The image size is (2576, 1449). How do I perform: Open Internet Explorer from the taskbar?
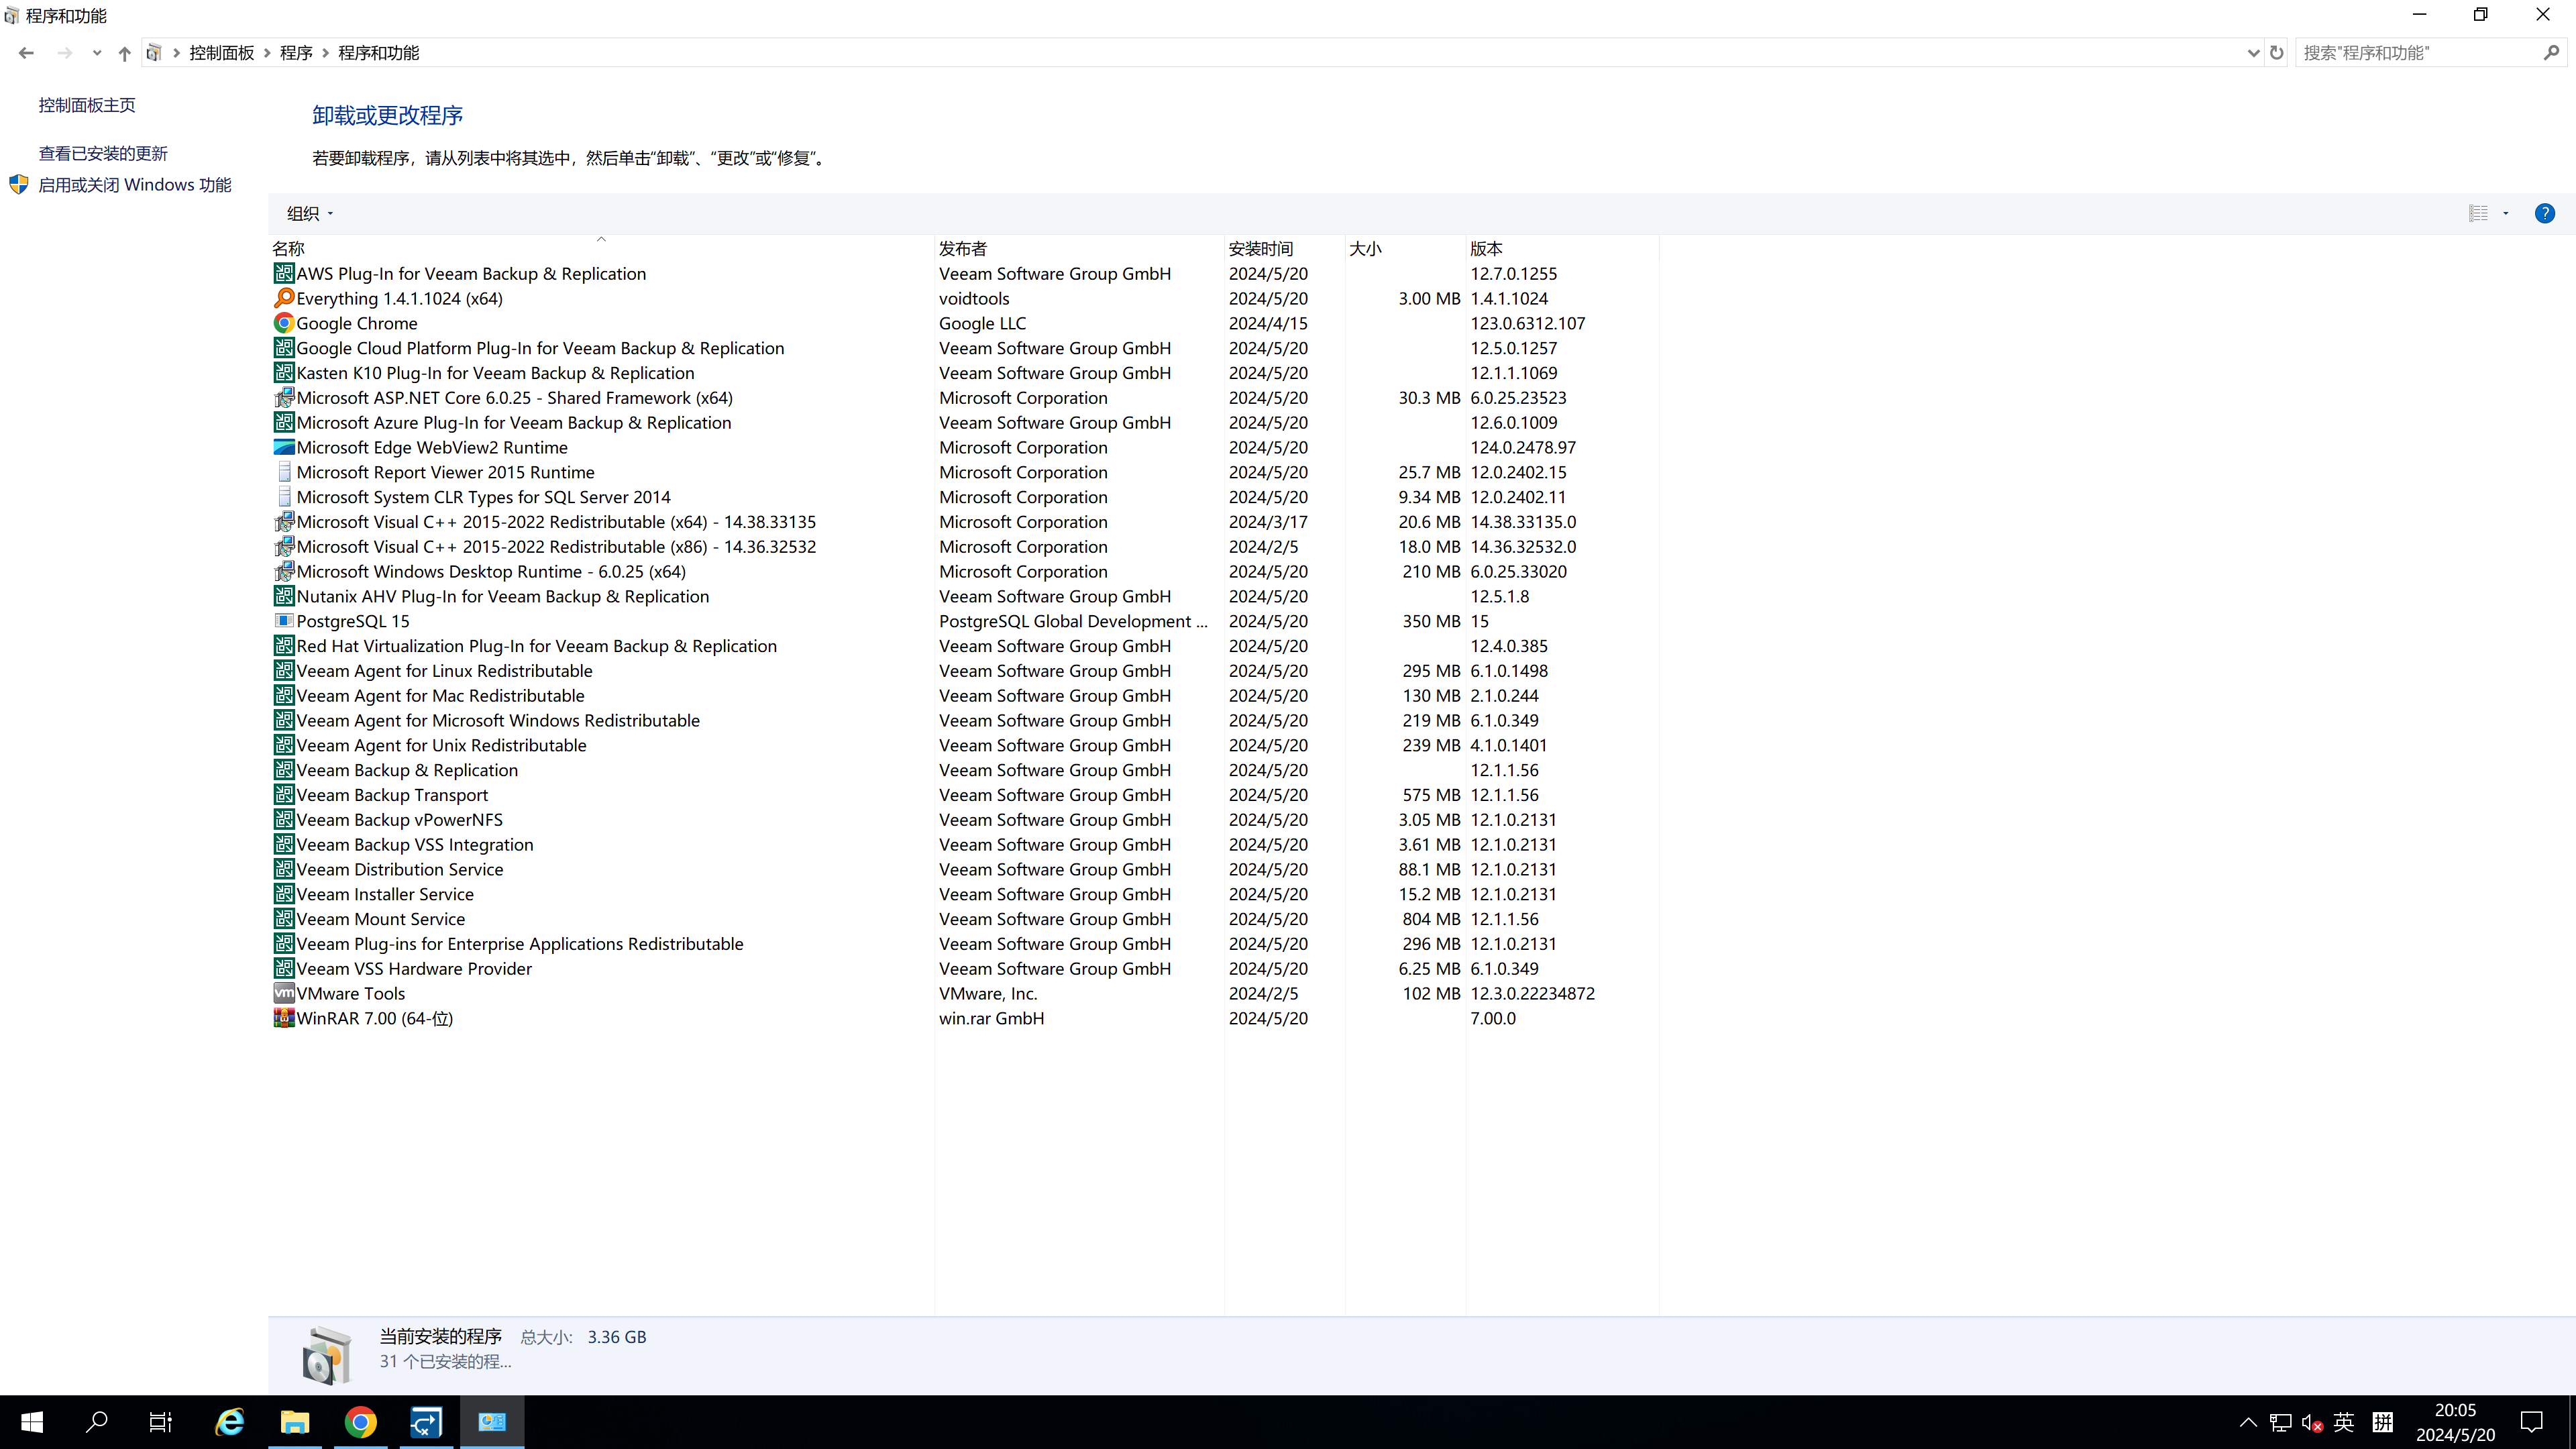[229, 1422]
